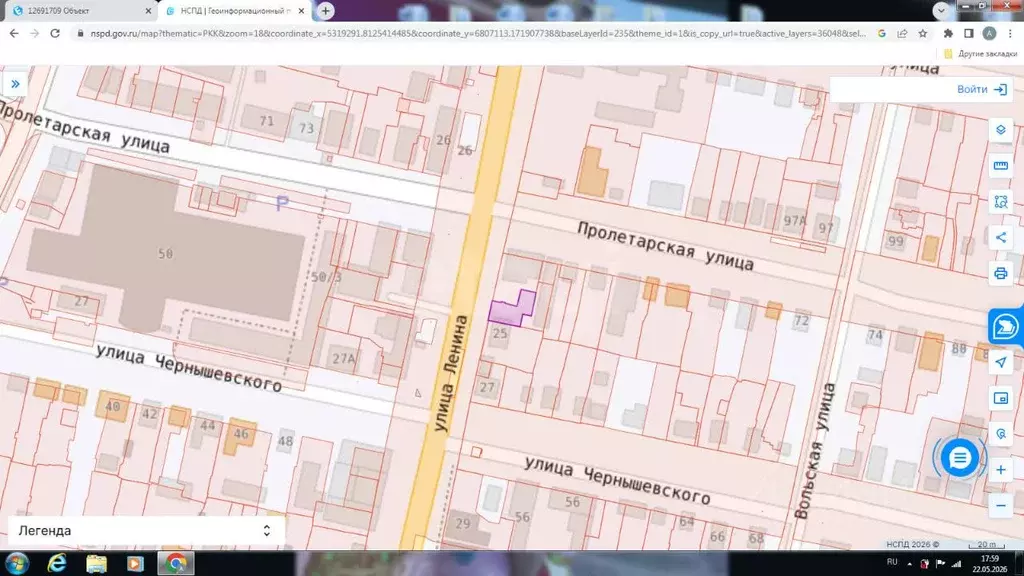Select the НСПД Геоинформационный browser tab
Image resolution: width=1024 pixels, height=576 pixels.
coord(234,11)
